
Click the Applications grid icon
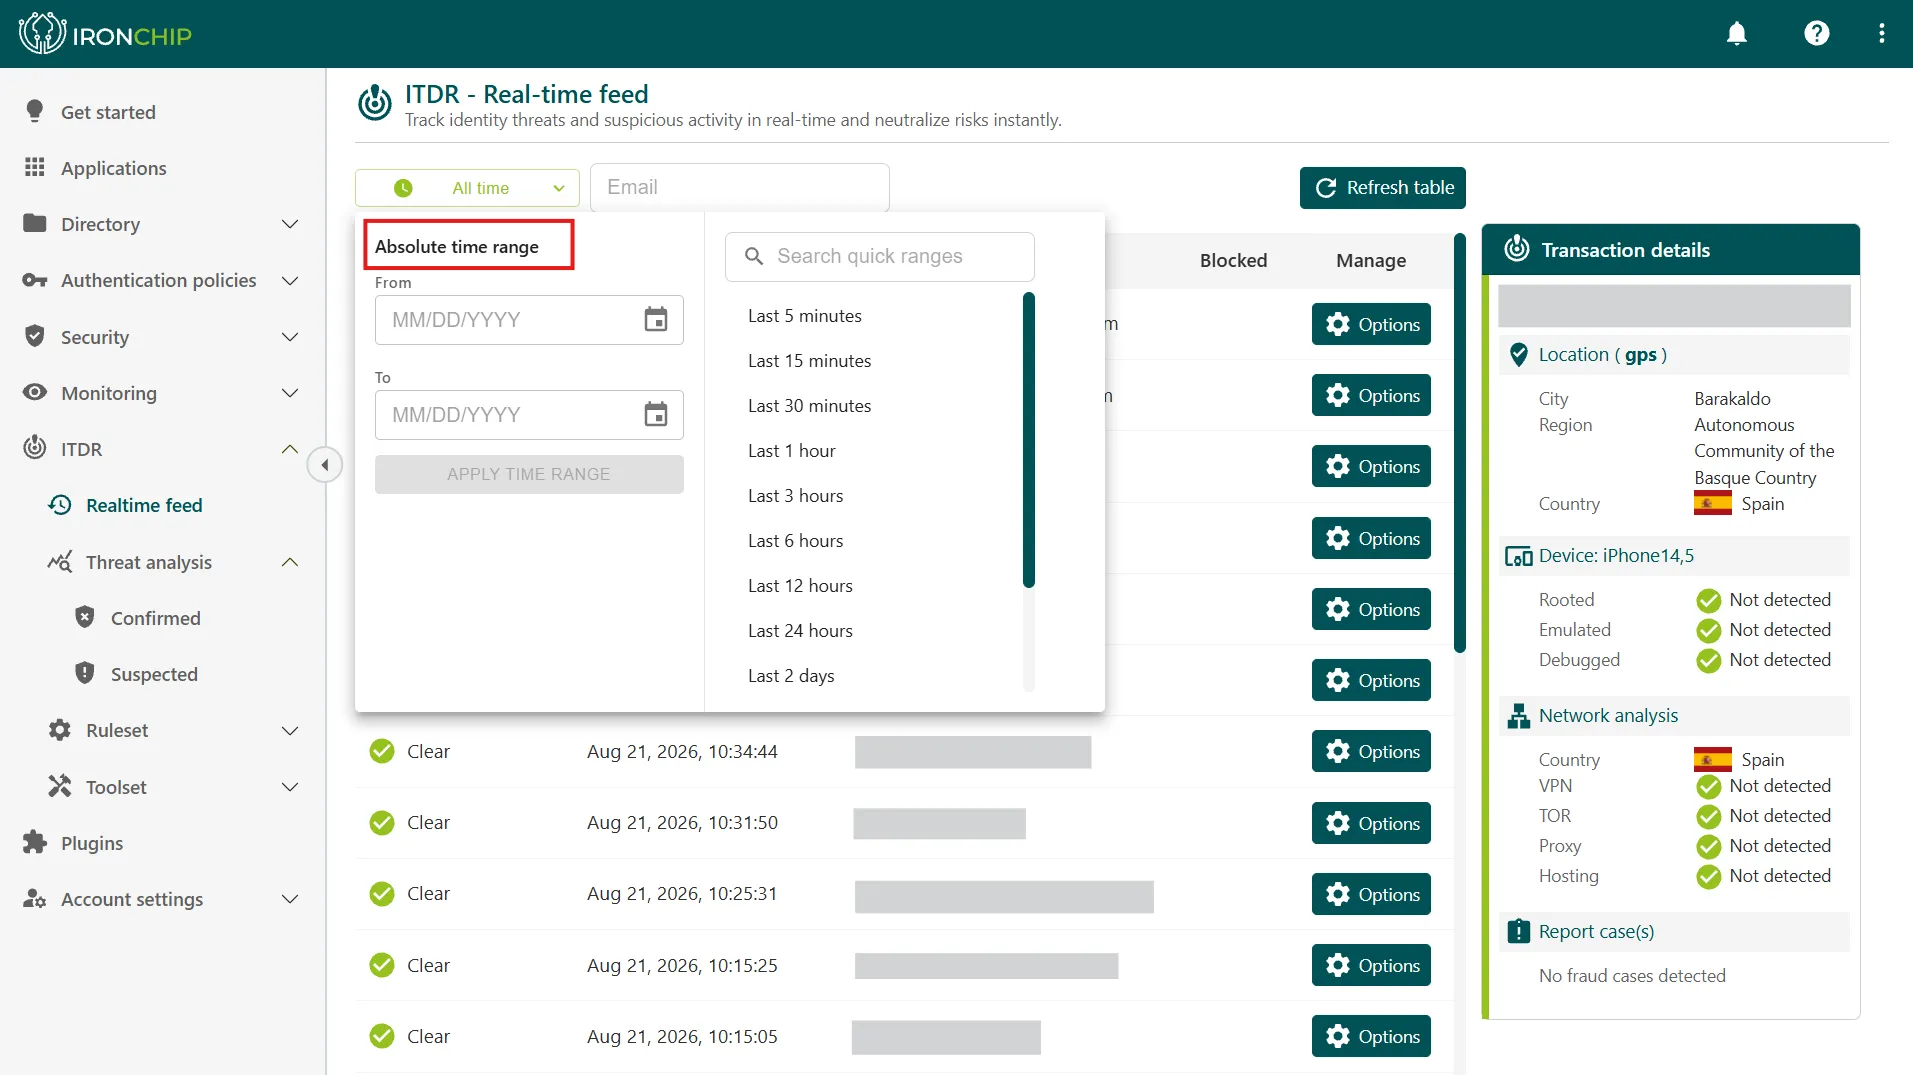pyautogui.click(x=35, y=167)
